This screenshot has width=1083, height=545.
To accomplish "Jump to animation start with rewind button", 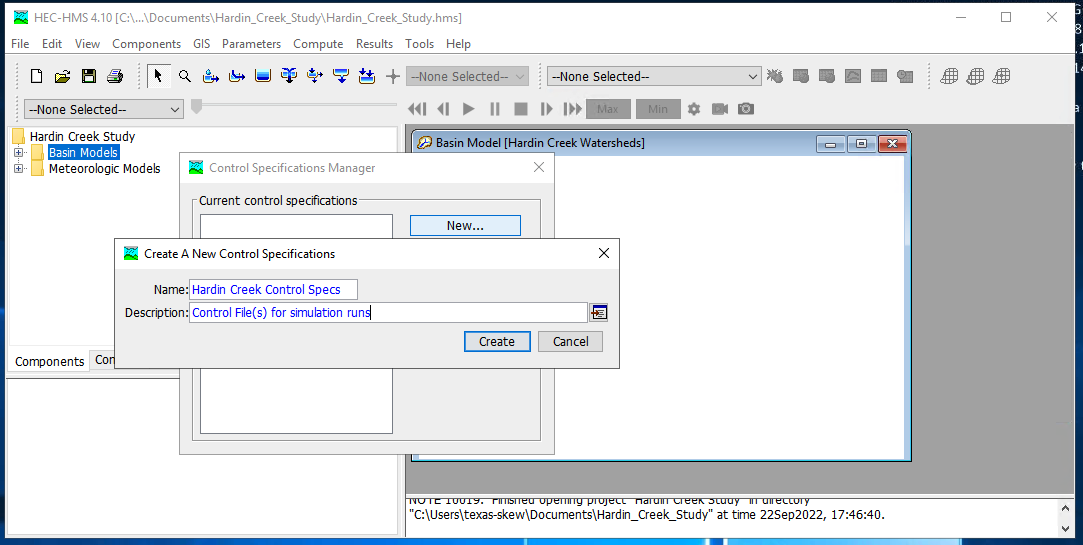I will 417,109.
